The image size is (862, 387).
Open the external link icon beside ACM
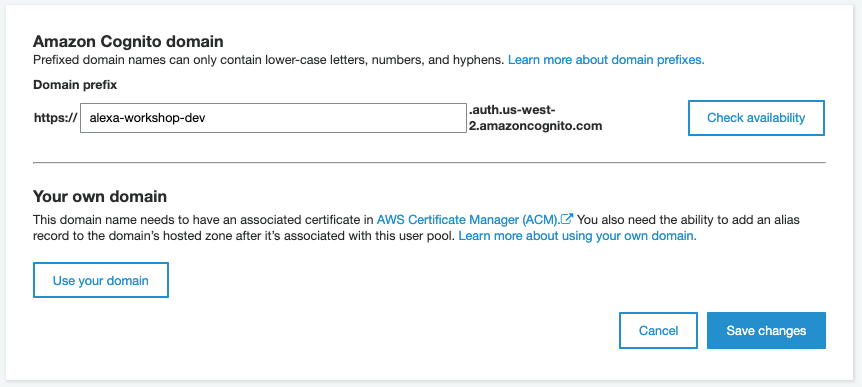coord(567,219)
